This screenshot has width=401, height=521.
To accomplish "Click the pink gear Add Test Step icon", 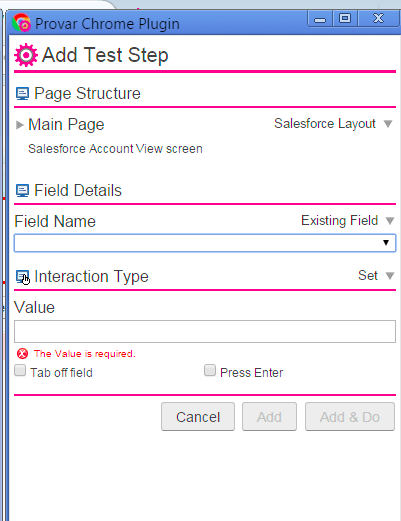I will [x=26, y=55].
